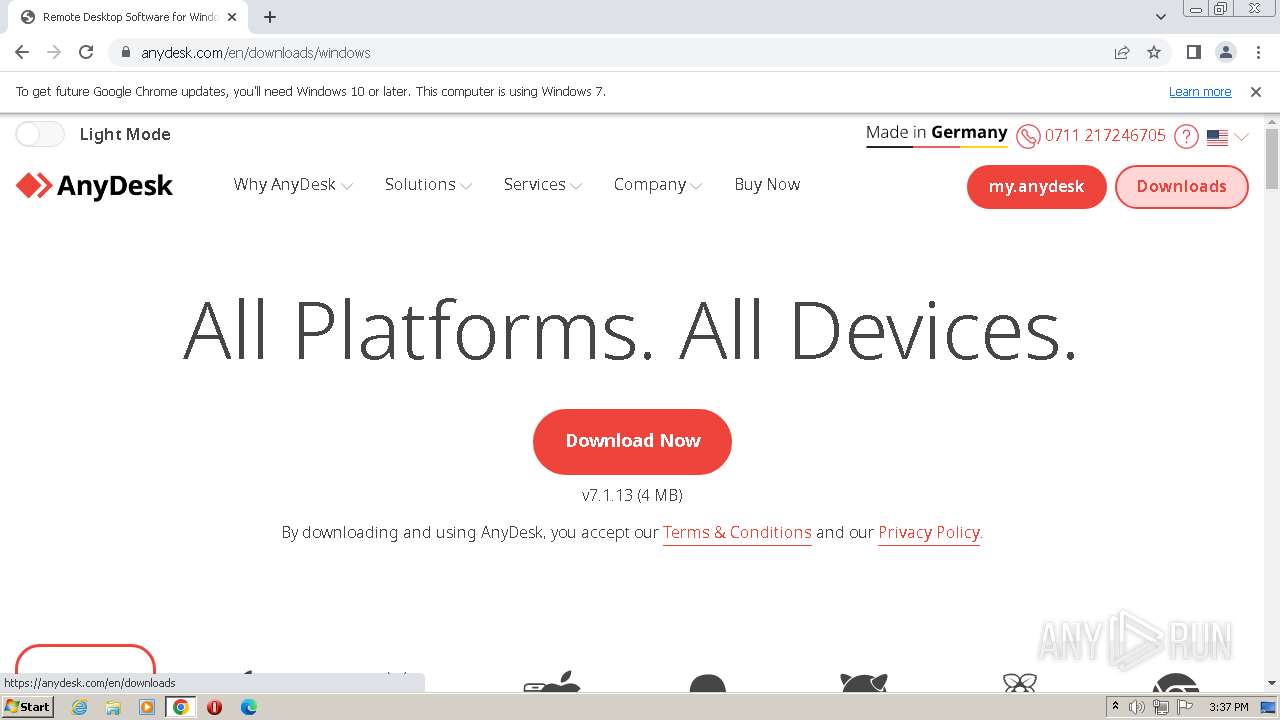Expand the Solutions menu
Viewport: 1280px width, 720px height.
point(428,185)
